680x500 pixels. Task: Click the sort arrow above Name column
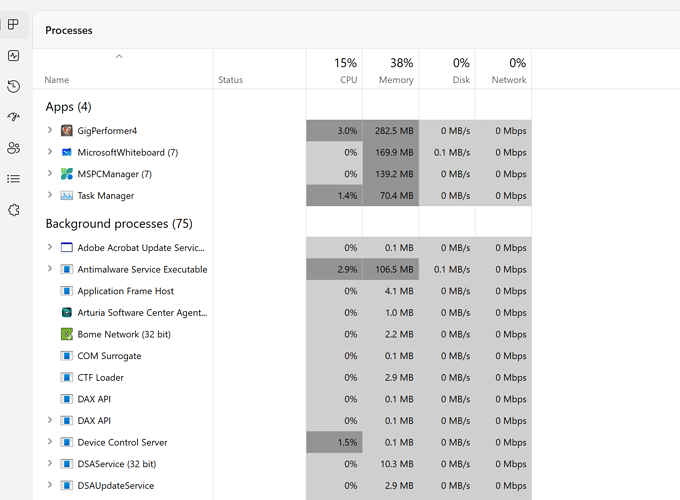119,56
